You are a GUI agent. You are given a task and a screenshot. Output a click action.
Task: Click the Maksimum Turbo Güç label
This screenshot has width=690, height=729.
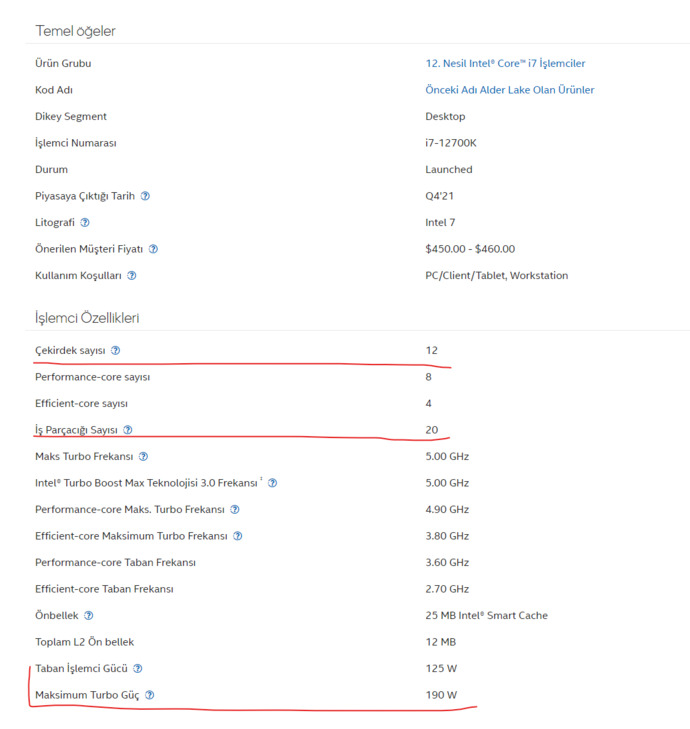tap(87, 695)
